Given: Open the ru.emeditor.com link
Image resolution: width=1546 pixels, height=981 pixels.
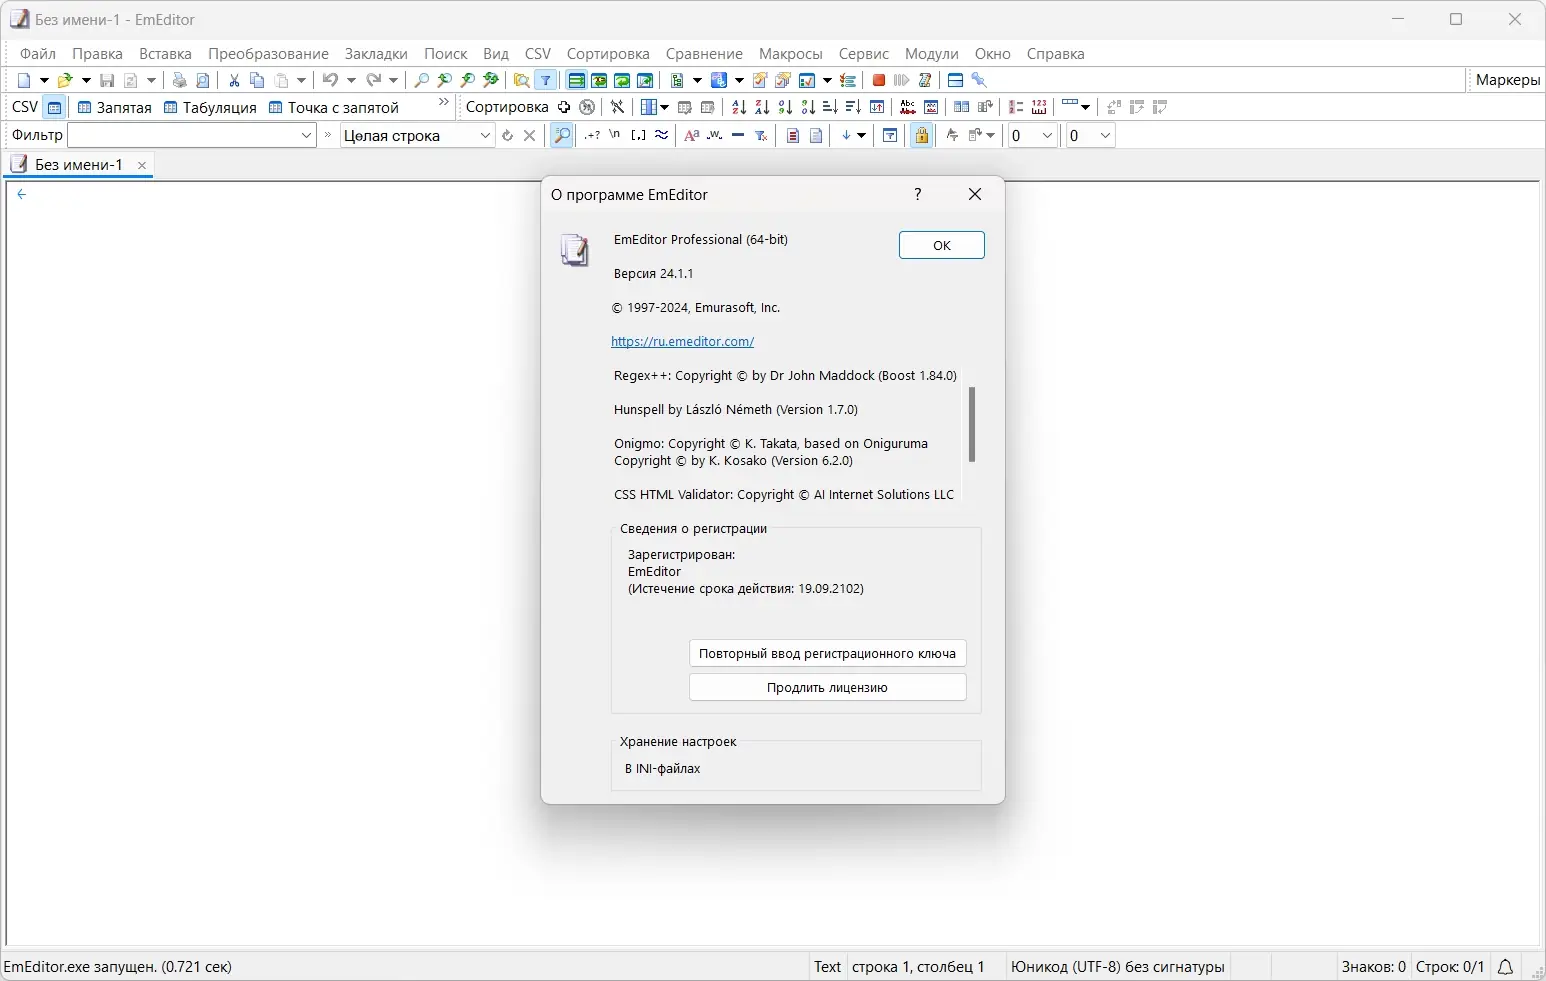Looking at the screenshot, I should pyautogui.click(x=683, y=341).
